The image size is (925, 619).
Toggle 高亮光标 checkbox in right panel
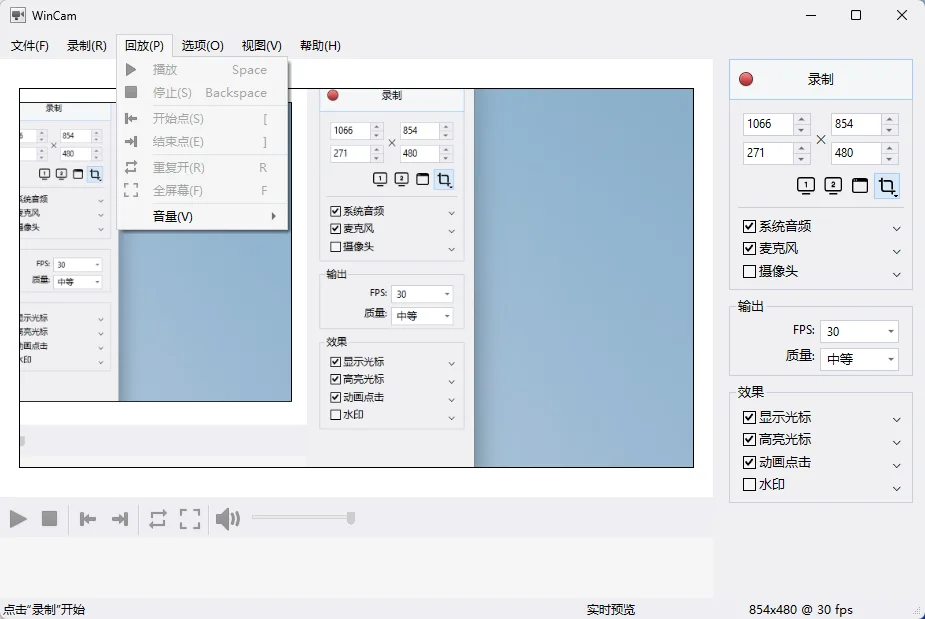coord(749,440)
